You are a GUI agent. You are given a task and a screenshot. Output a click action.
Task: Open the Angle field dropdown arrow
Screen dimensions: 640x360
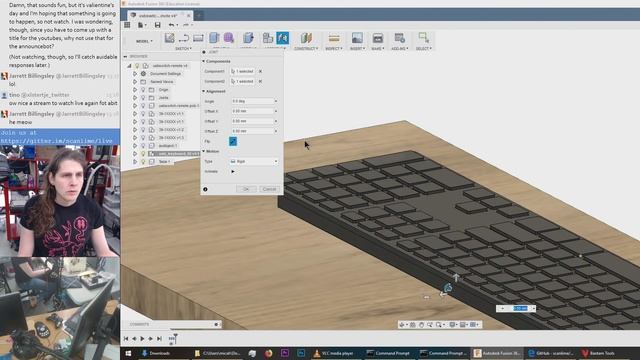[x=276, y=101]
